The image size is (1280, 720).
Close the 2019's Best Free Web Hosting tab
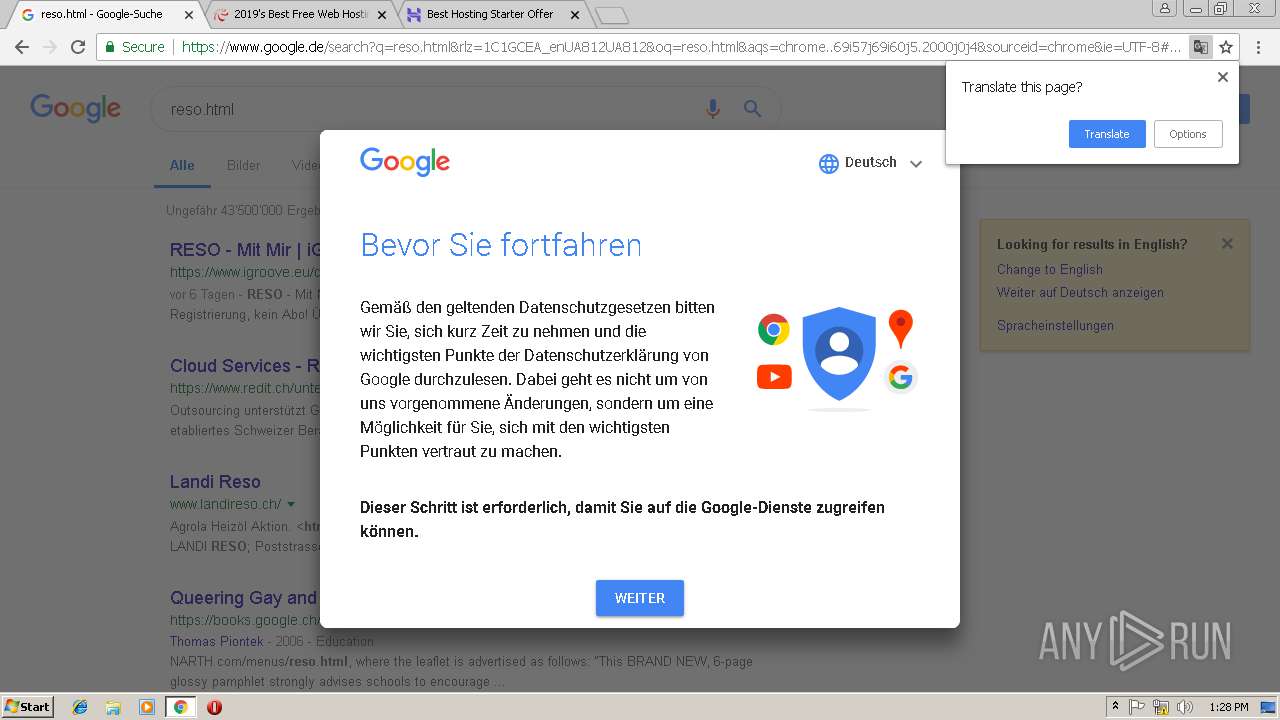tap(381, 15)
